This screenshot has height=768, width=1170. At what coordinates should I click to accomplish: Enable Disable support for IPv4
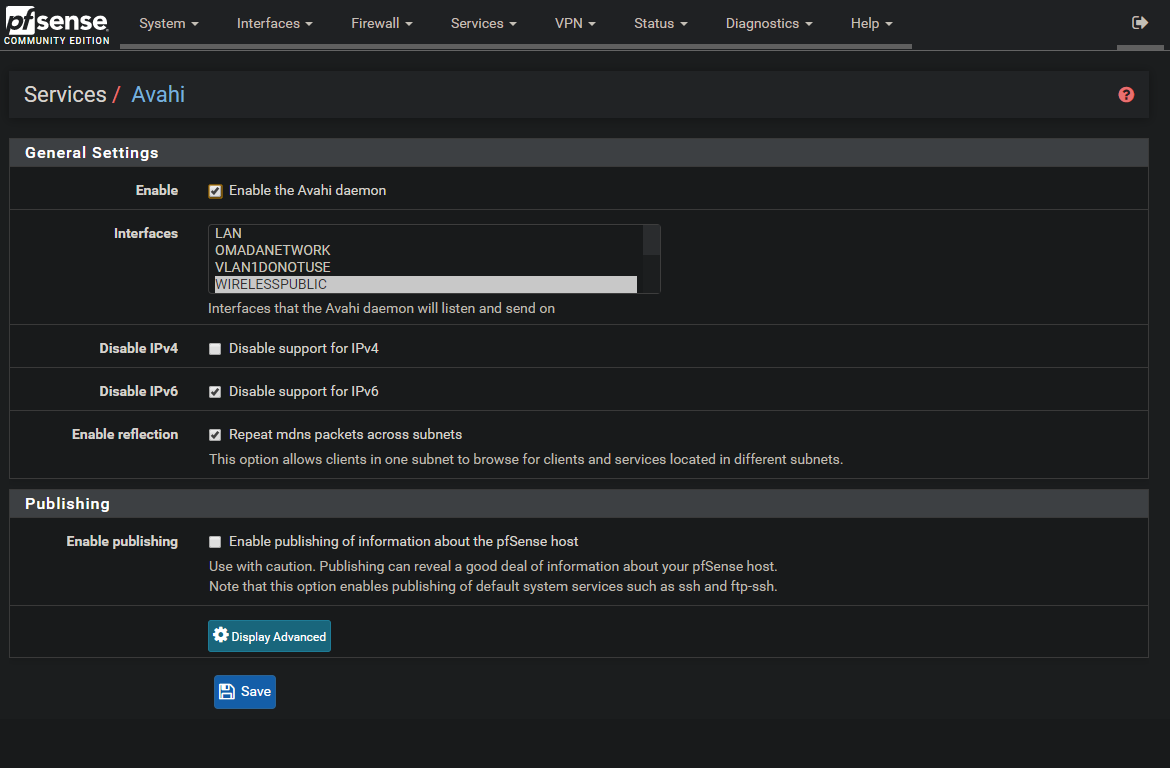tap(215, 348)
